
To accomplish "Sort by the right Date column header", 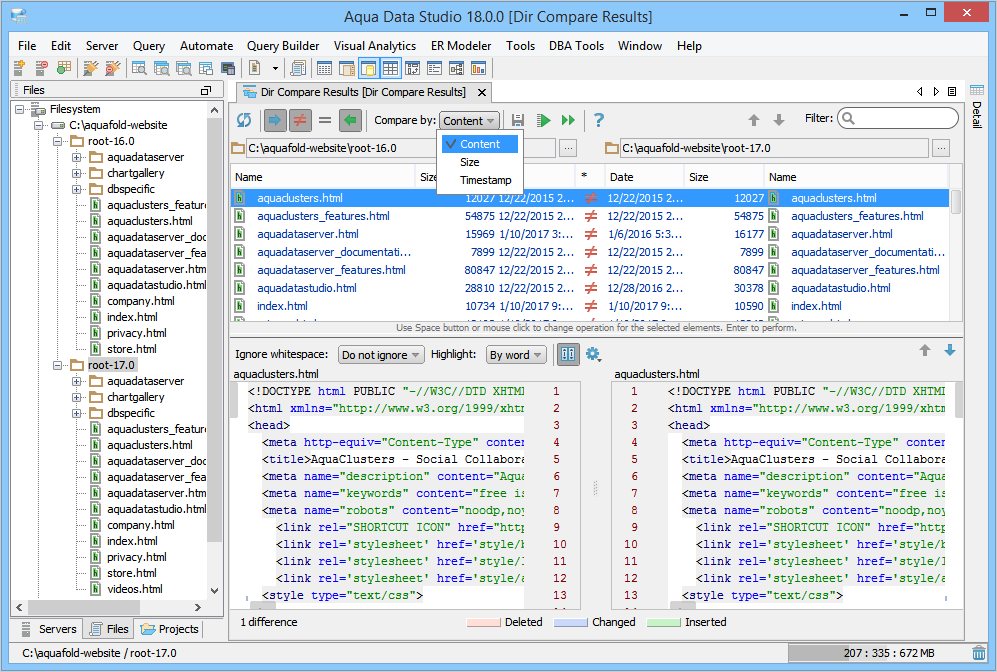I will pos(644,177).
